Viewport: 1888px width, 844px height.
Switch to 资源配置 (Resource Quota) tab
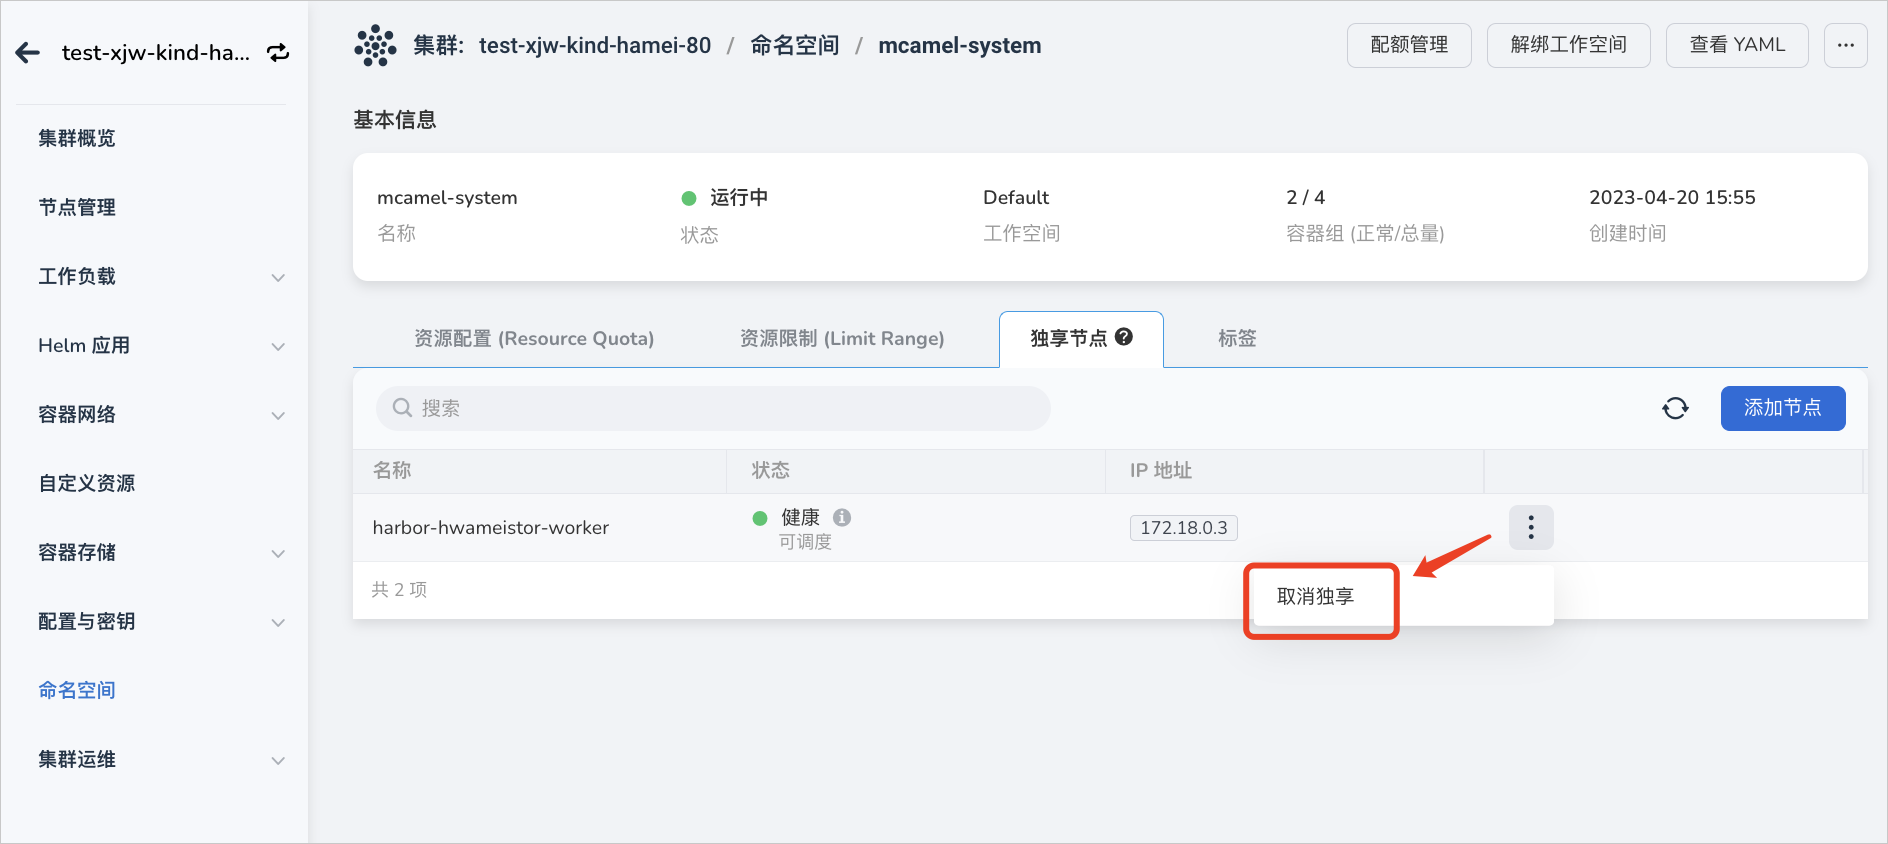coord(534,338)
